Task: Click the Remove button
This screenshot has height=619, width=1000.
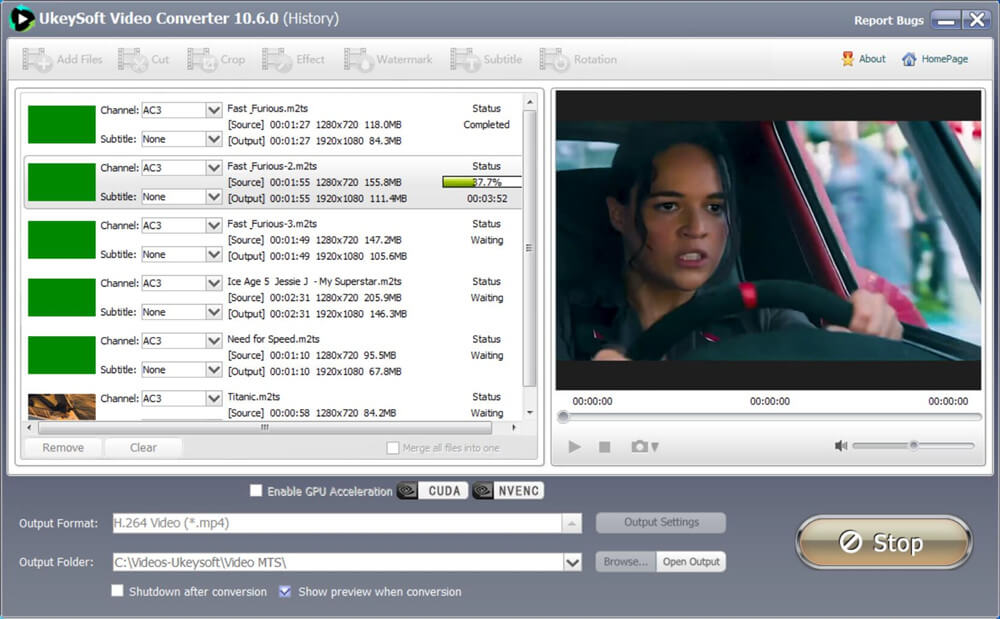Action: click(x=63, y=448)
